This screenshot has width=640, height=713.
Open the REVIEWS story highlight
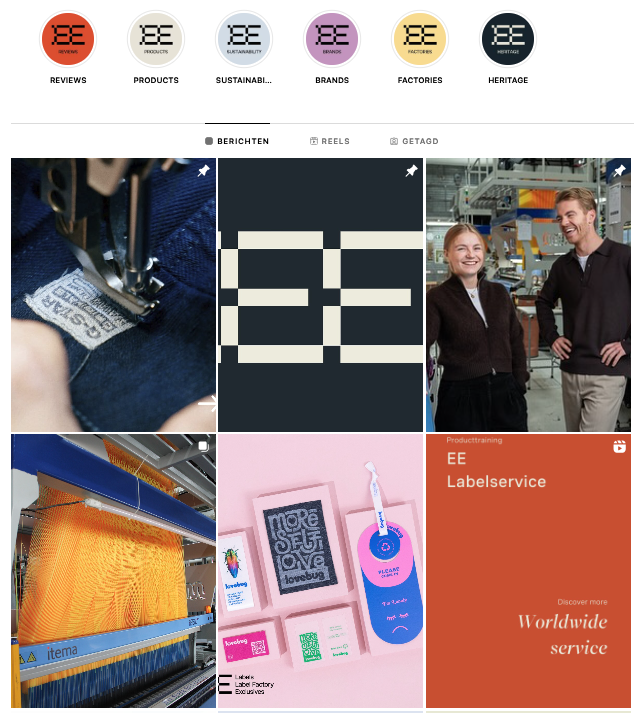coord(68,39)
